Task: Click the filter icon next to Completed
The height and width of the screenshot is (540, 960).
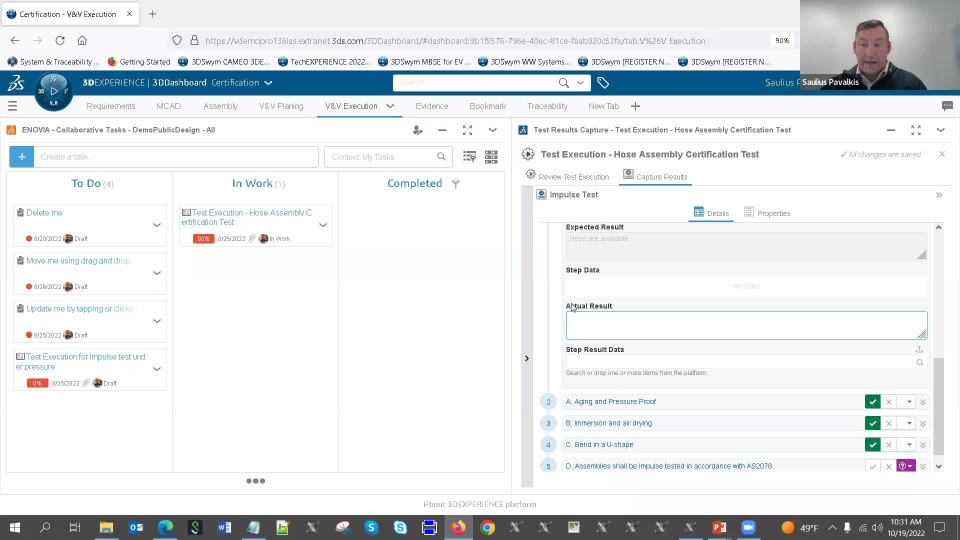Action: [456, 184]
